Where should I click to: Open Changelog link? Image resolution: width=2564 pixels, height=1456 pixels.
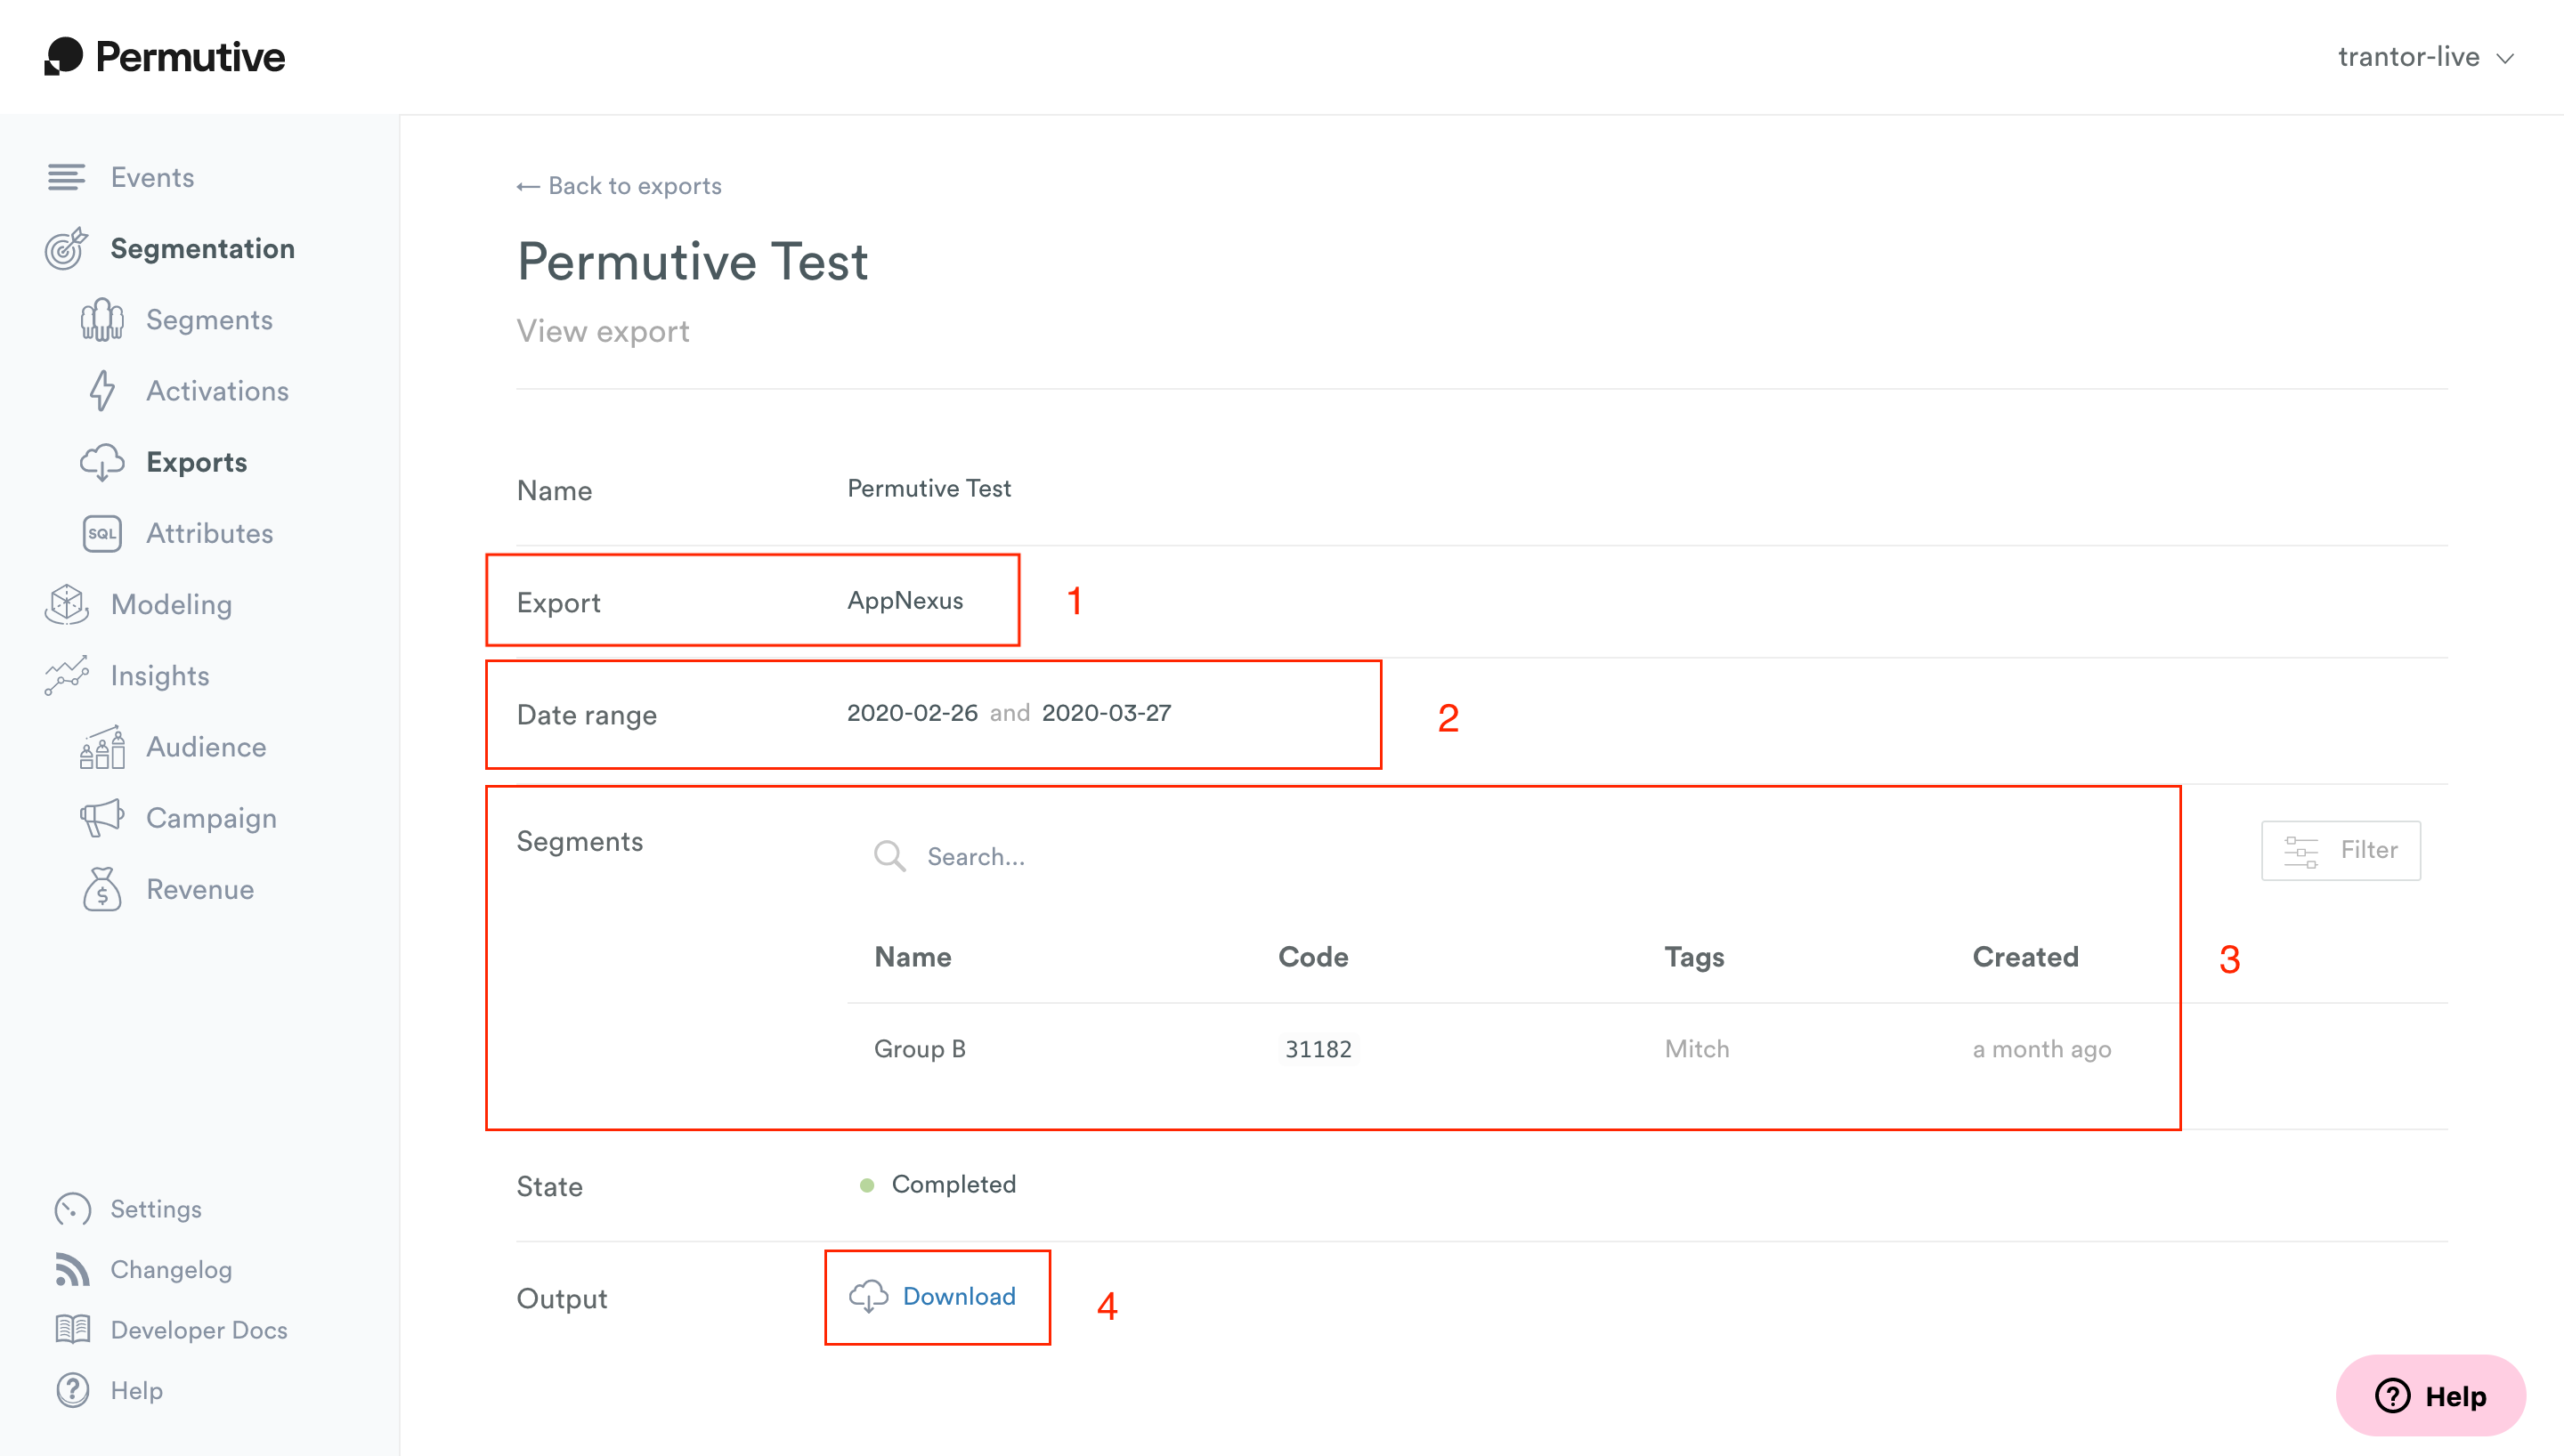(171, 1269)
